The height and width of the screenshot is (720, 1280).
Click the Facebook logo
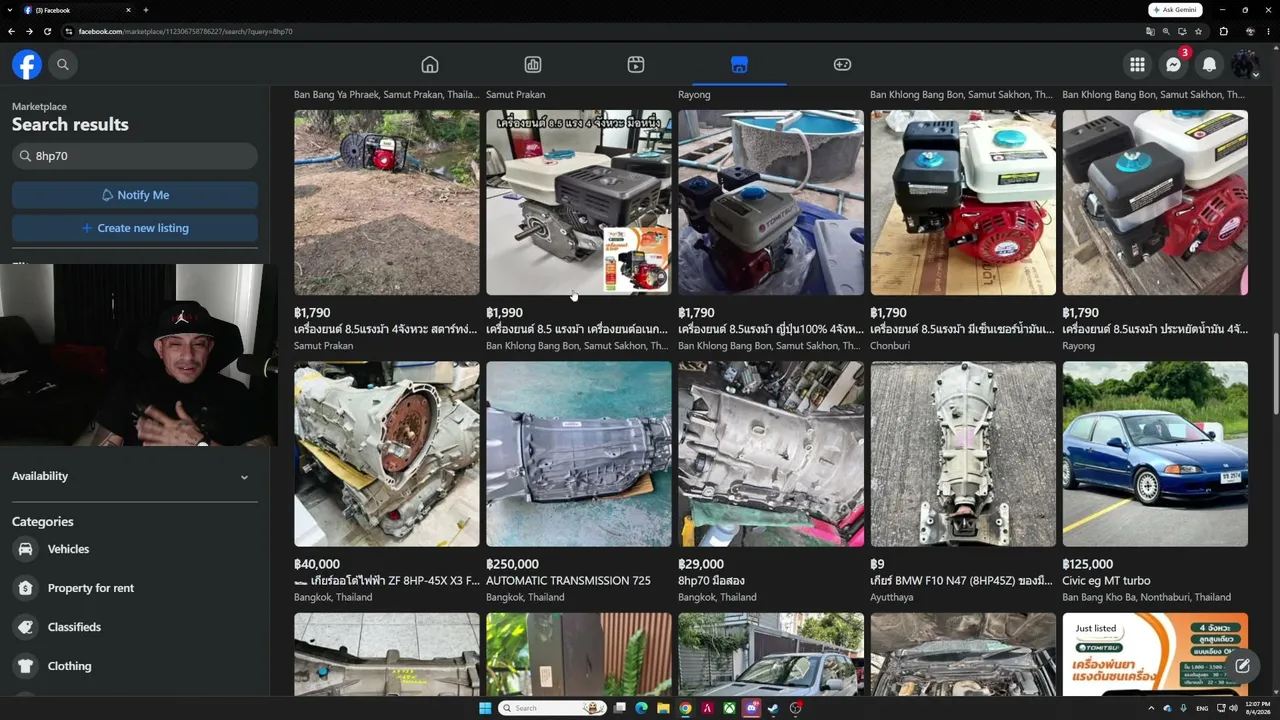pos(27,65)
